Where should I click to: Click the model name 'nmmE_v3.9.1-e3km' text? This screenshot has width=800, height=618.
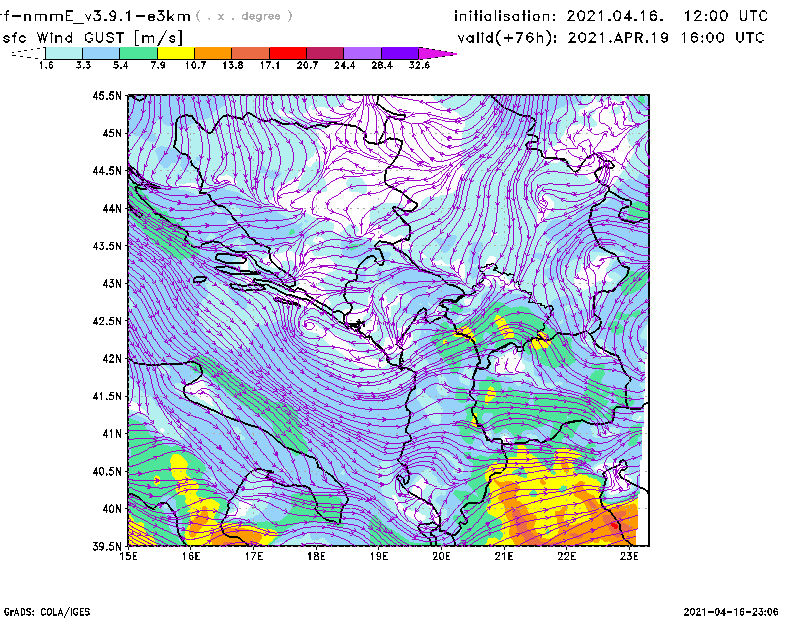[x=107, y=16]
